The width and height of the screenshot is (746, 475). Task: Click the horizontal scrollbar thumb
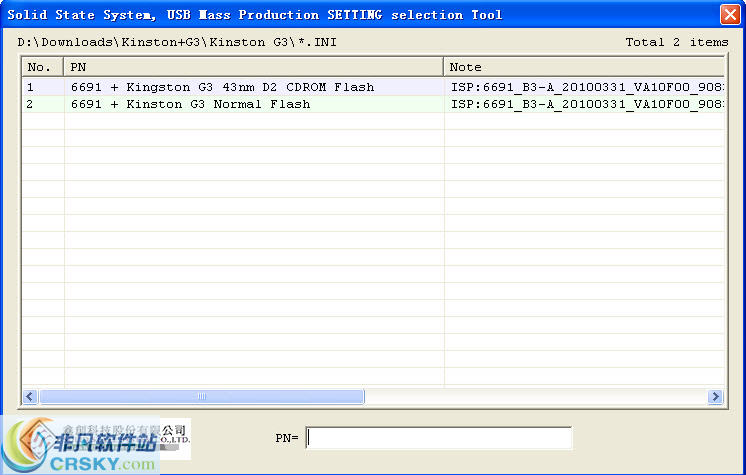201,397
